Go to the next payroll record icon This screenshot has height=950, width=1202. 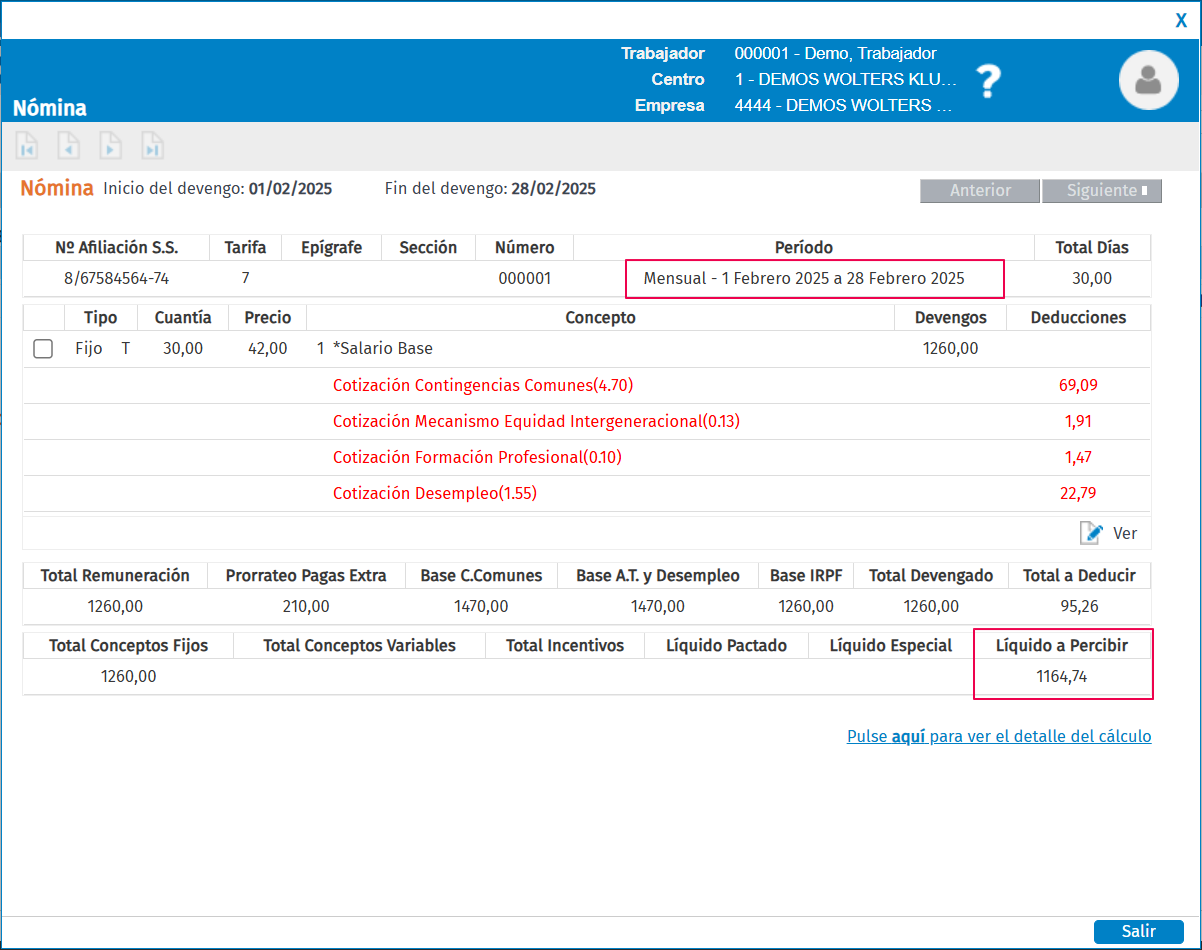point(110,147)
